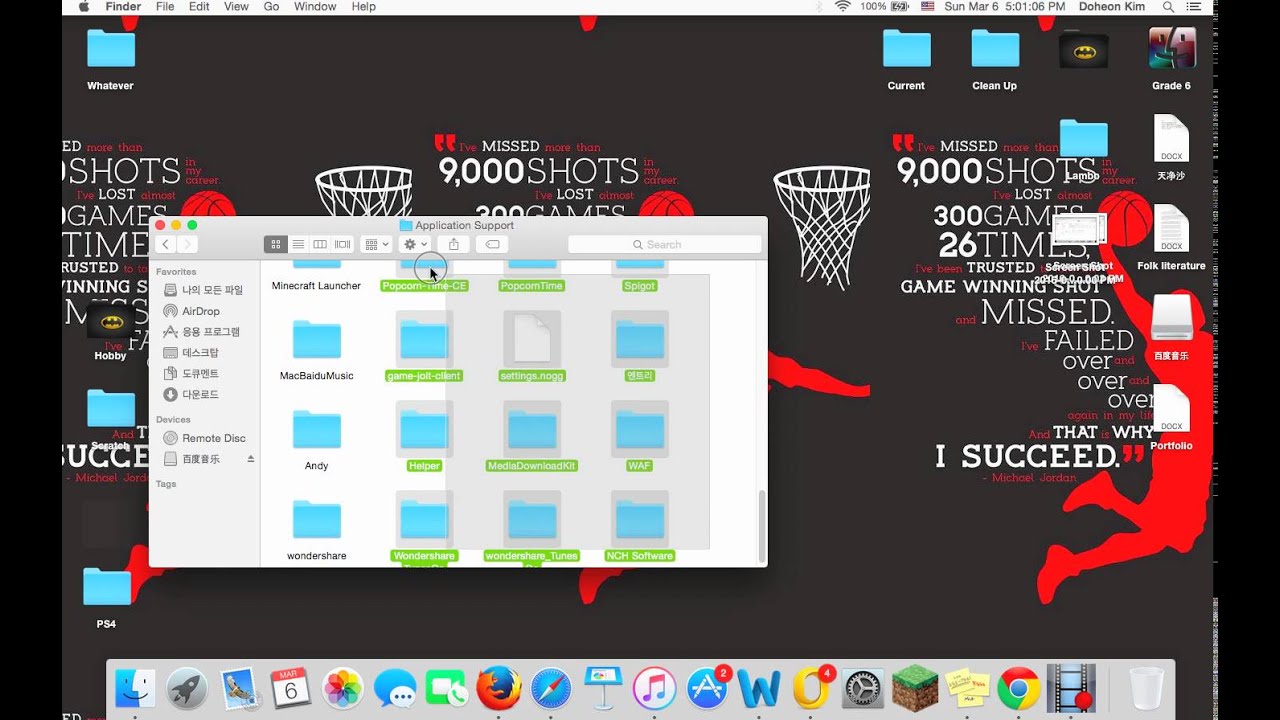Open the item arrangement dropdown
Screen dimensions: 1280x720
[376, 244]
